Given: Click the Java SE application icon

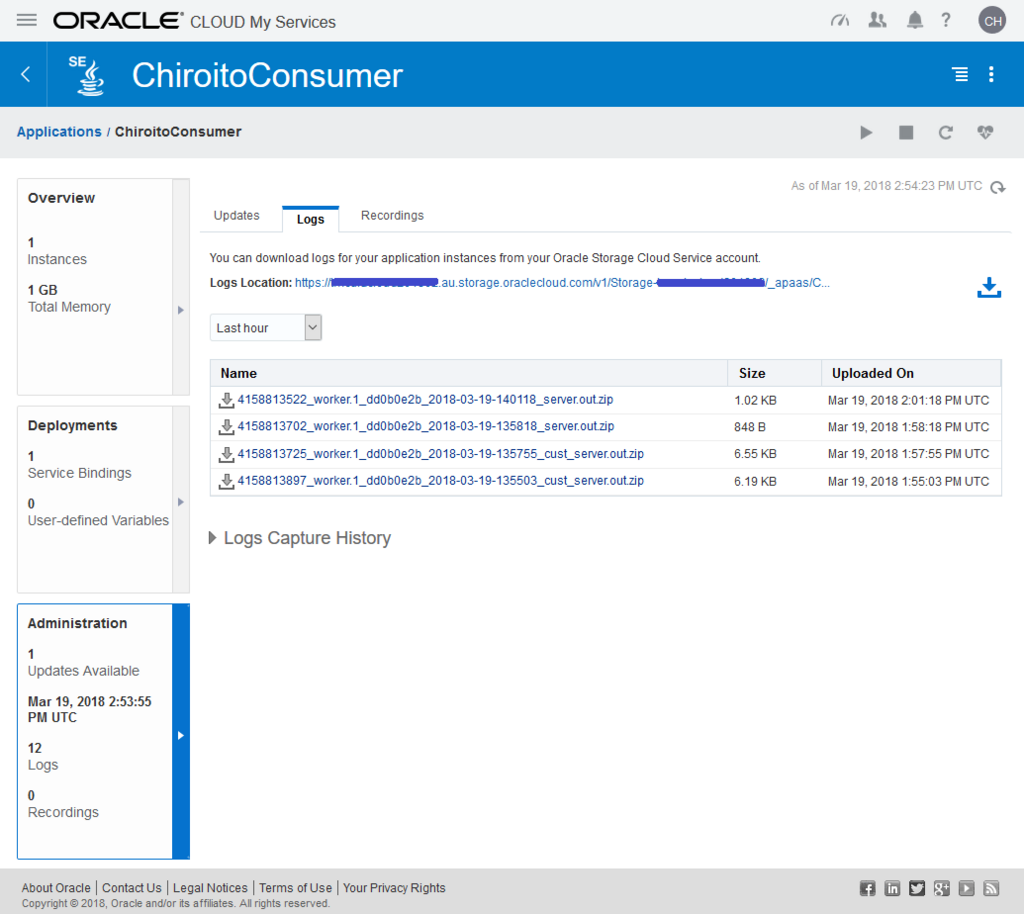Looking at the screenshot, I should [87, 75].
